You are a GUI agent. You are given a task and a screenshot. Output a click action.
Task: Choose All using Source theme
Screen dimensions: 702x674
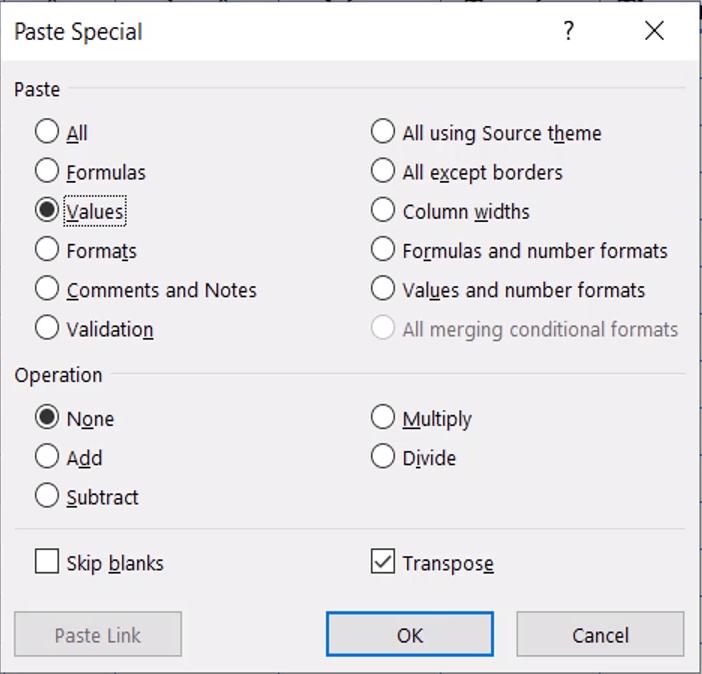(383, 132)
